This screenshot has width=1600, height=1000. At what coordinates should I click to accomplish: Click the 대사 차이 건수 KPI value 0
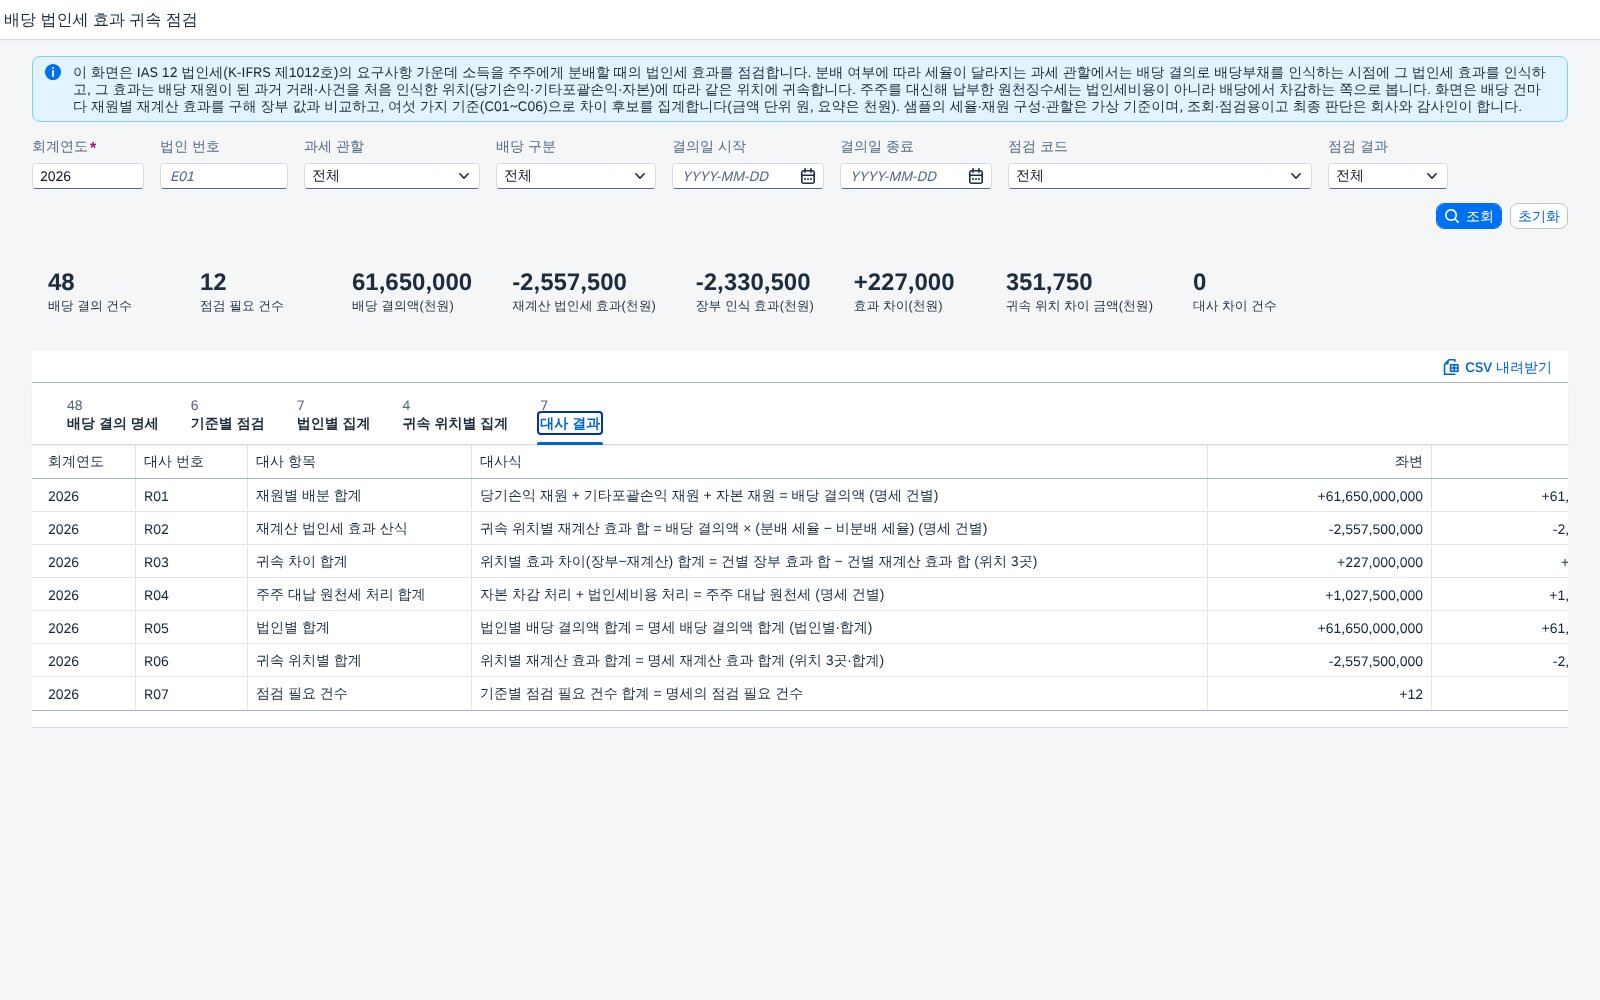(1199, 282)
